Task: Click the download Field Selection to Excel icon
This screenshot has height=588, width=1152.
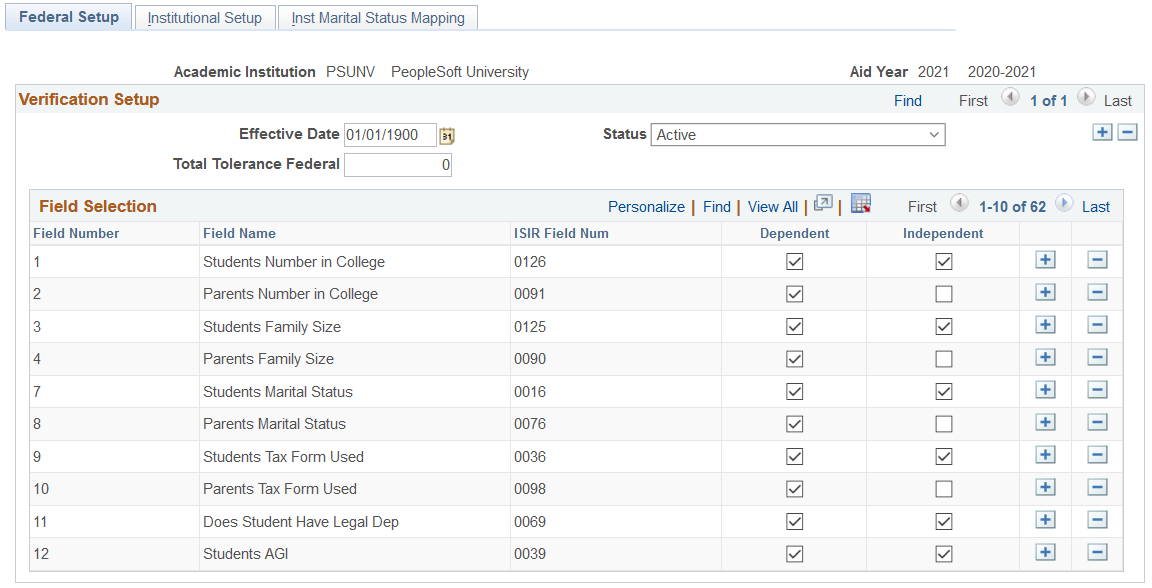Action: tap(861, 206)
